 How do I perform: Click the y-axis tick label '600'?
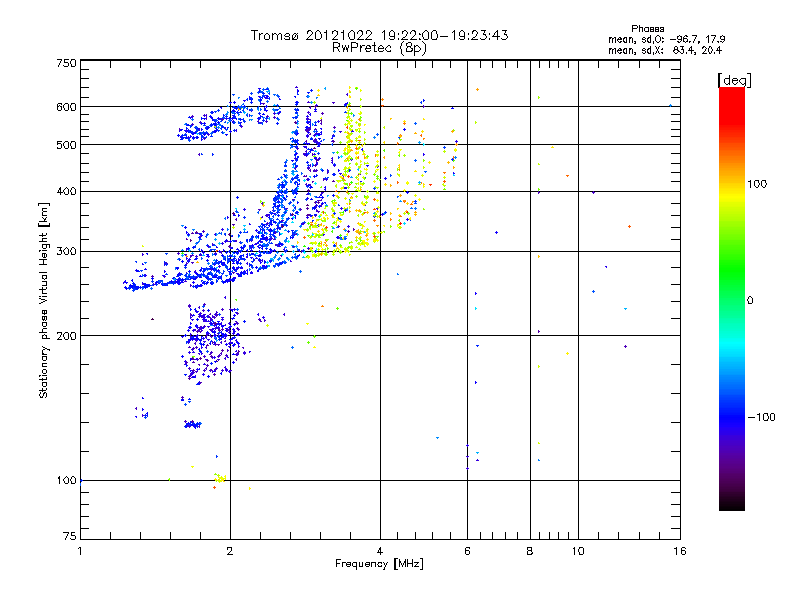66,107
